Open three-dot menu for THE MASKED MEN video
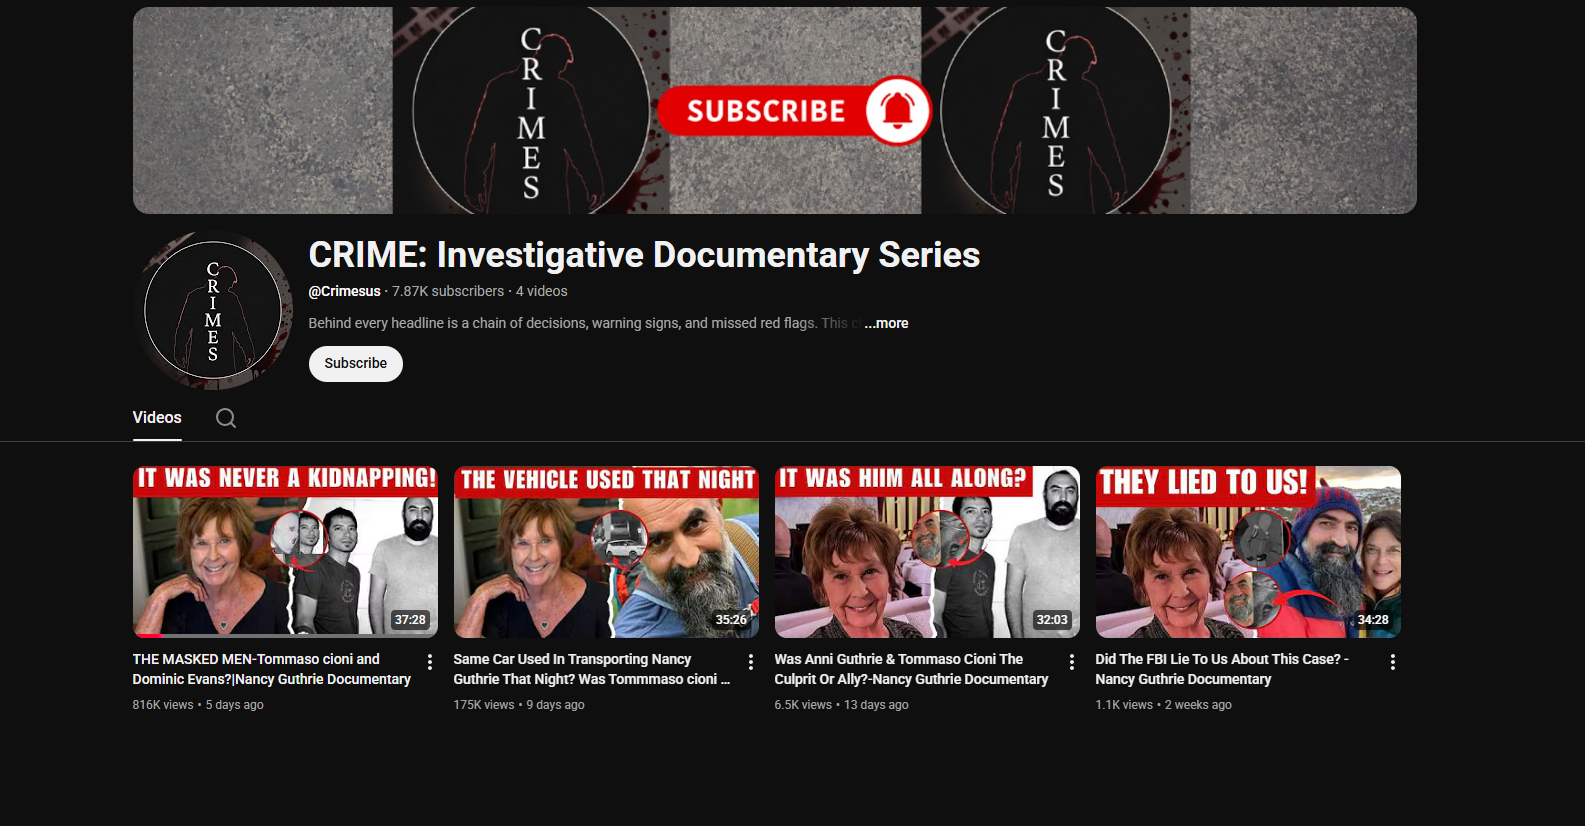The height and width of the screenshot is (826, 1585). 430,662
